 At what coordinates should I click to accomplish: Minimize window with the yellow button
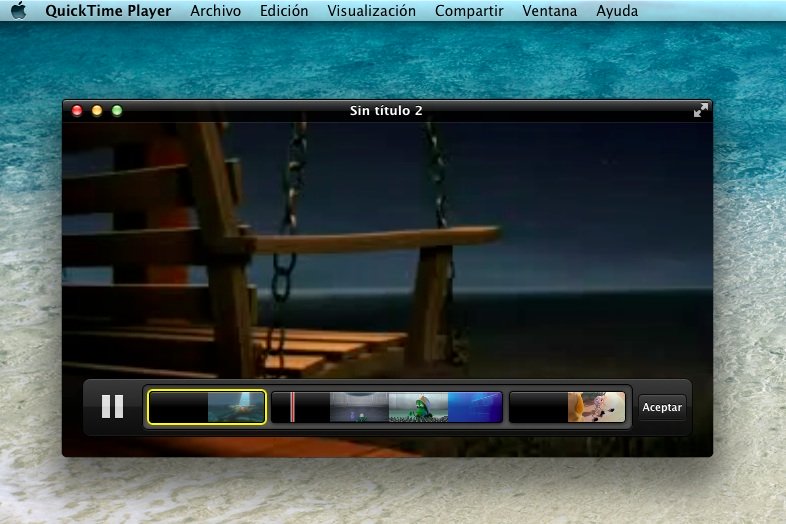point(97,111)
